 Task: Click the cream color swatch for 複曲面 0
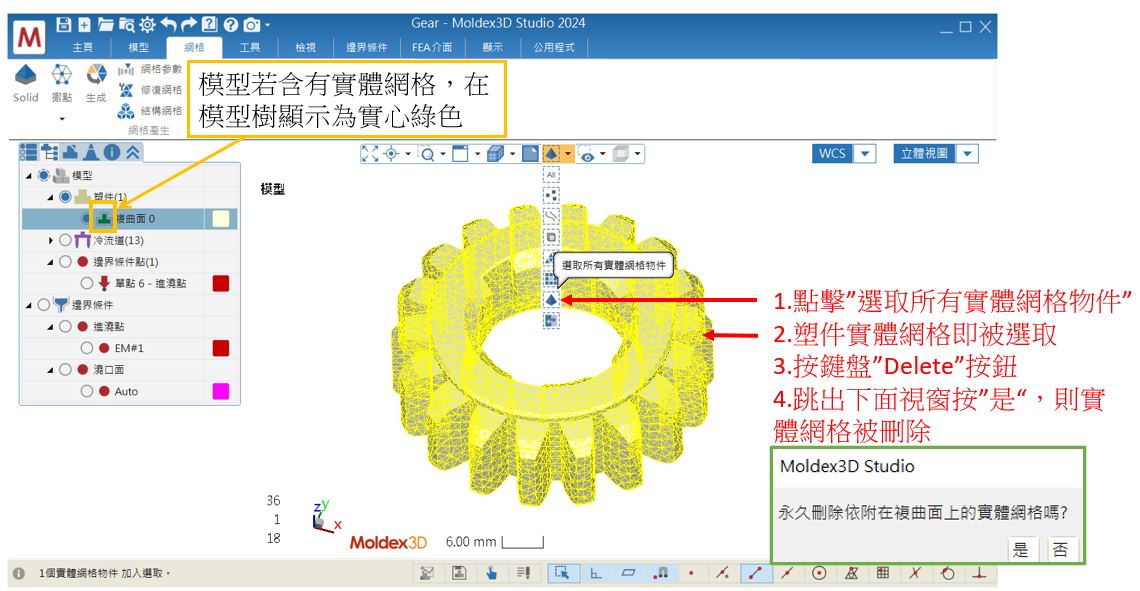tap(220, 219)
